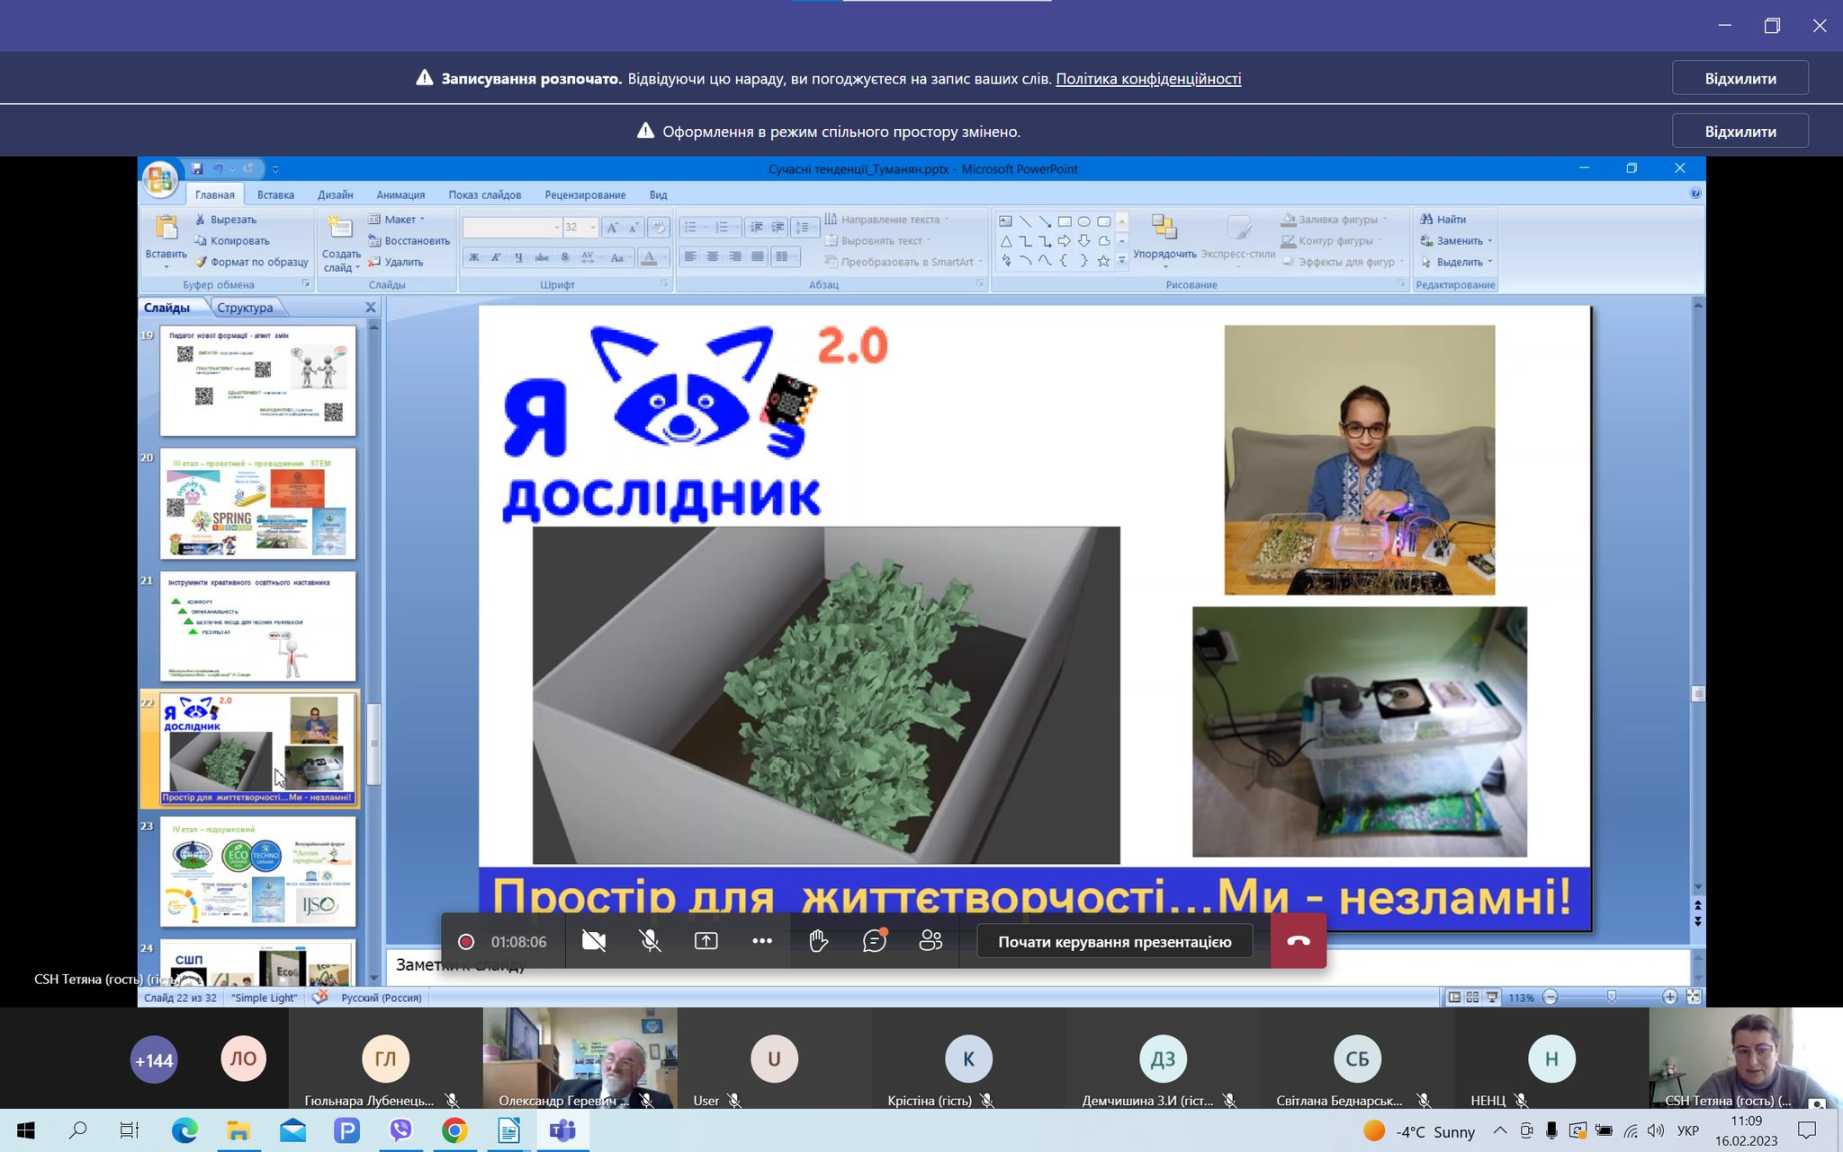The image size is (1843, 1152).
Task: Switch to the 'Вставка' ribbon tab
Action: pyautogui.click(x=275, y=195)
